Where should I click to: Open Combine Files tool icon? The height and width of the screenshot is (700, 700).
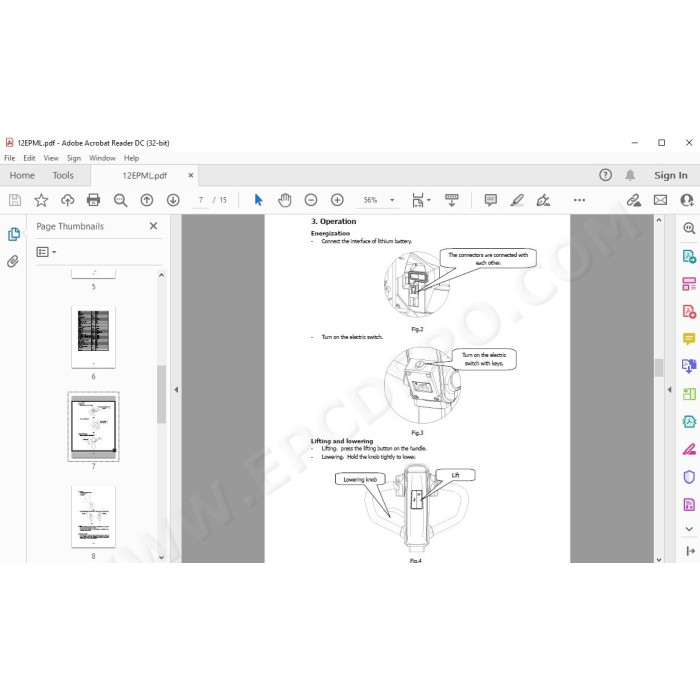click(x=689, y=366)
